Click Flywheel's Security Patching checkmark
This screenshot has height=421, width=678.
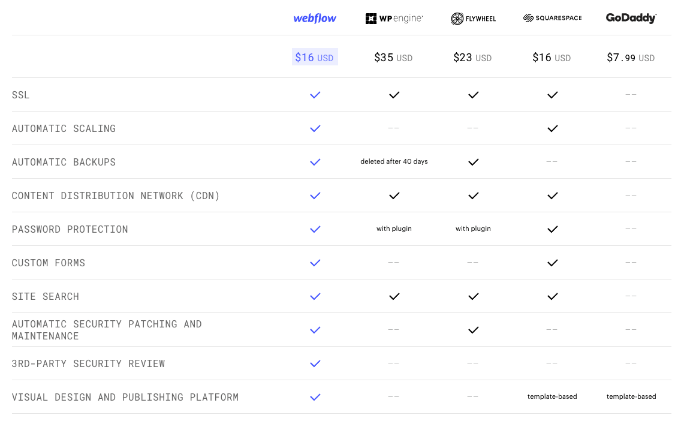[473, 329]
